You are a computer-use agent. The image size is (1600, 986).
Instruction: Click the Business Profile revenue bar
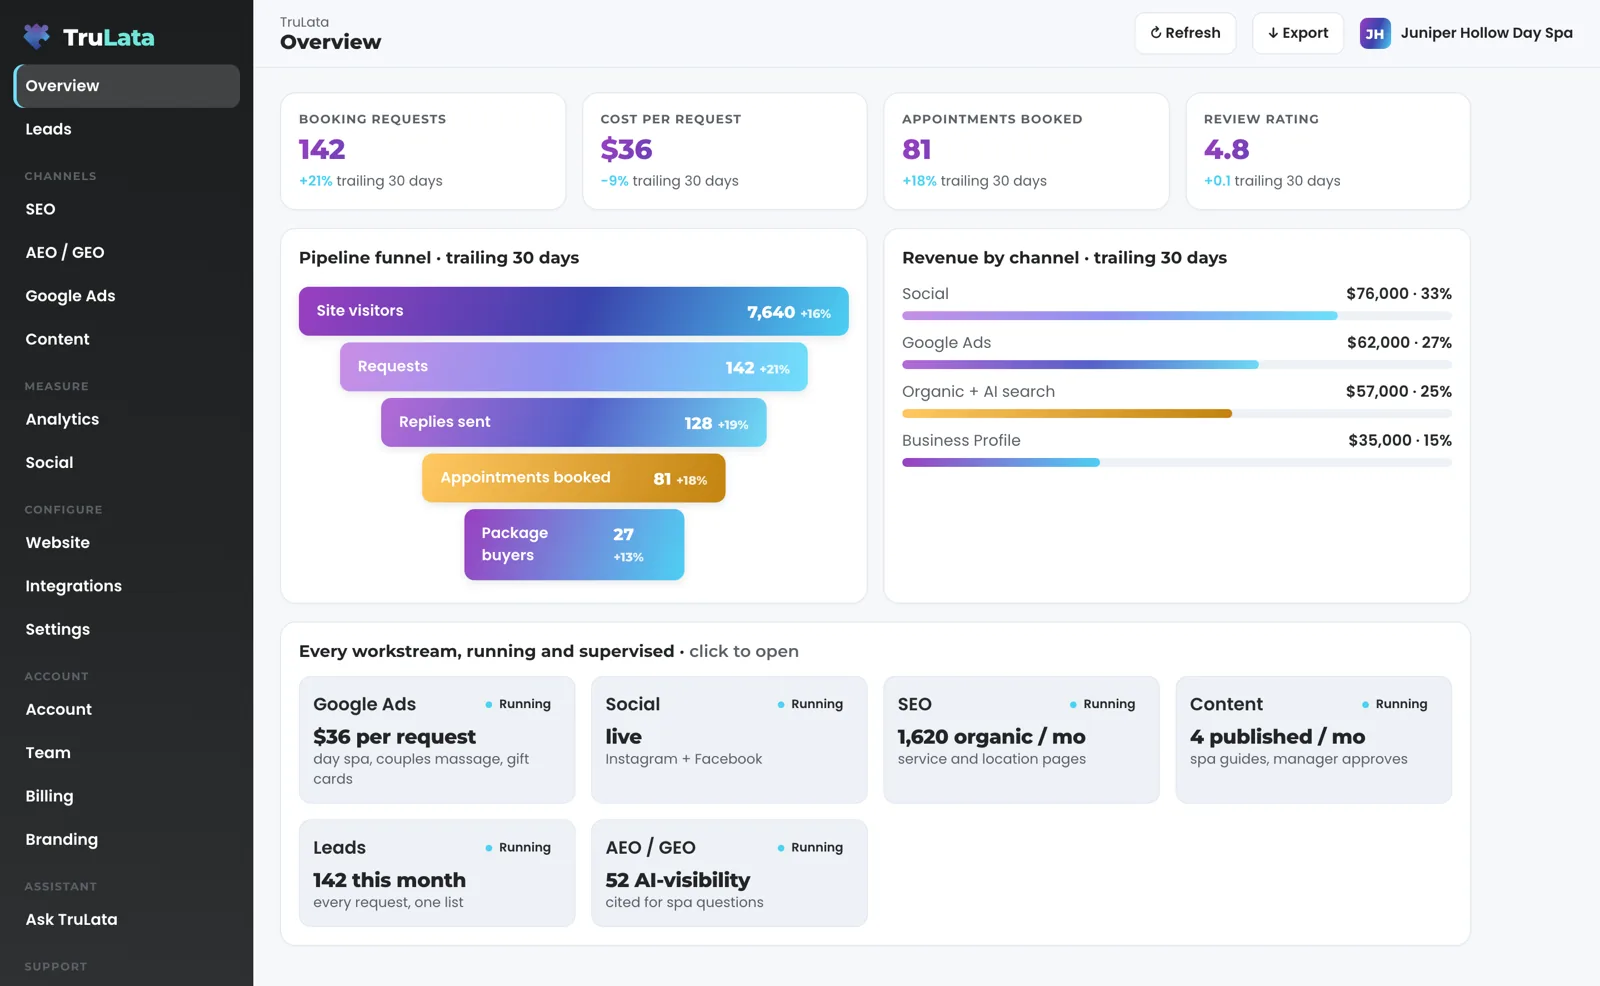pos(1177,463)
